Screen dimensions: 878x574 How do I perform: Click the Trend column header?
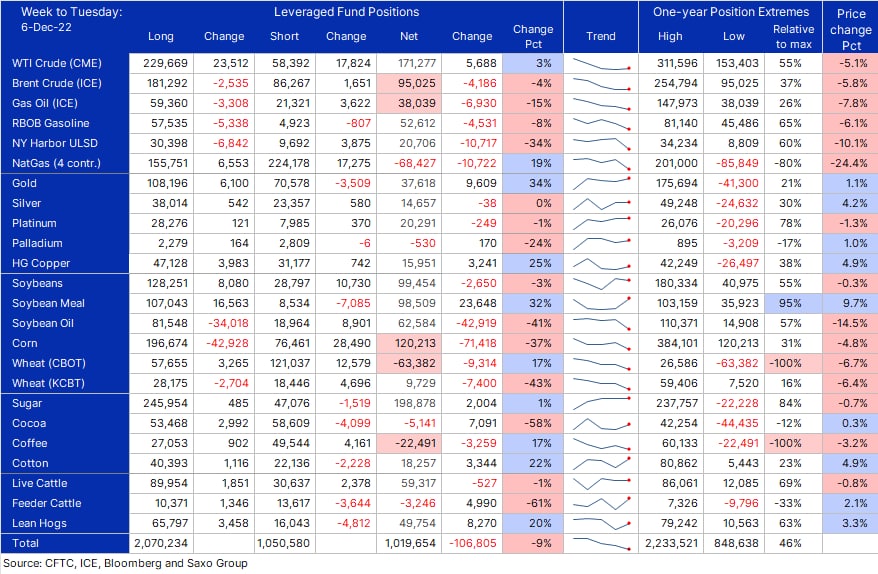601,36
